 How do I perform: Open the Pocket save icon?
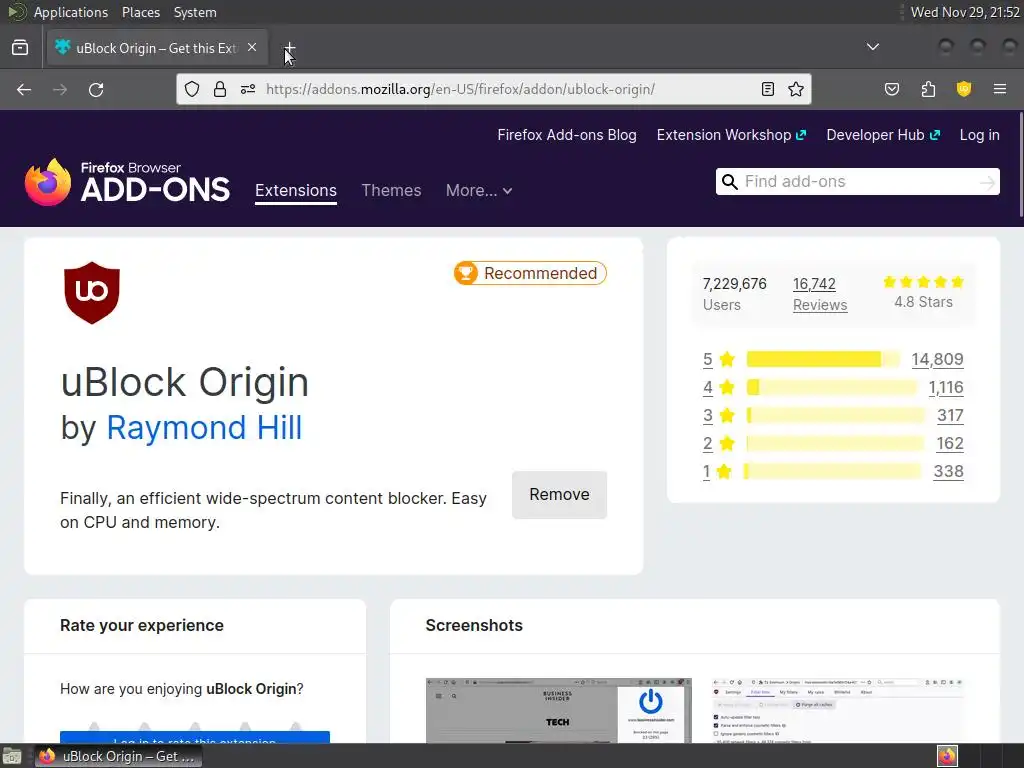click(892, 89)
